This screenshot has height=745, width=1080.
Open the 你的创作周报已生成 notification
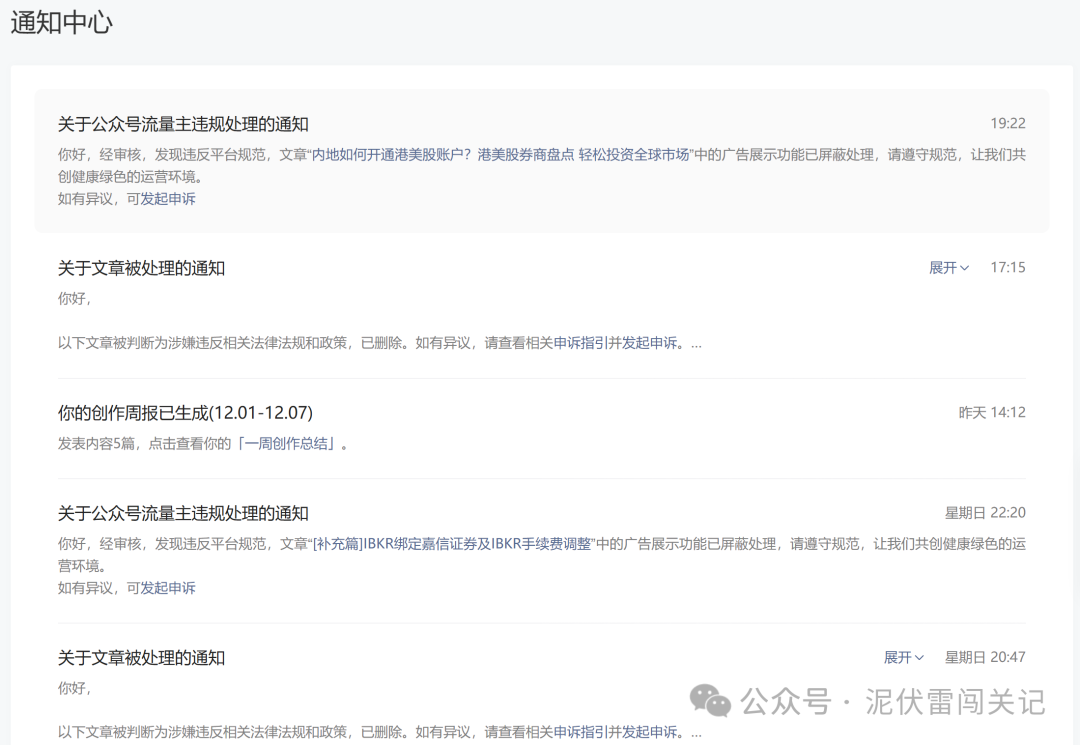(185, 412)
